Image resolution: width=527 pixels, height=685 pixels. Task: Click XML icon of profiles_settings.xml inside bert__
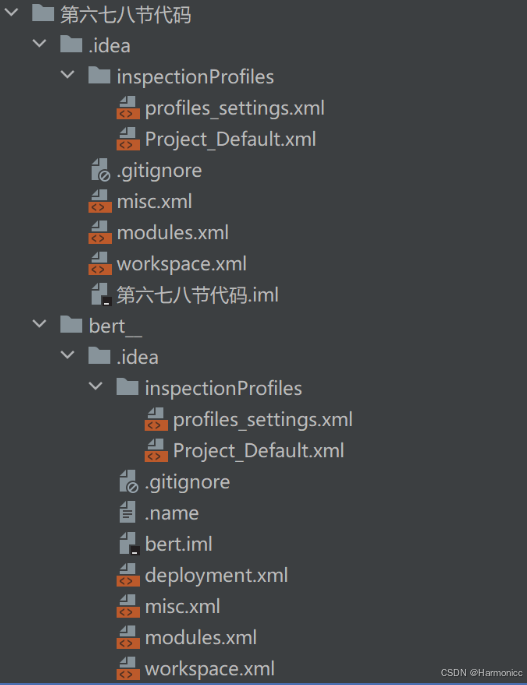[156, 419]
